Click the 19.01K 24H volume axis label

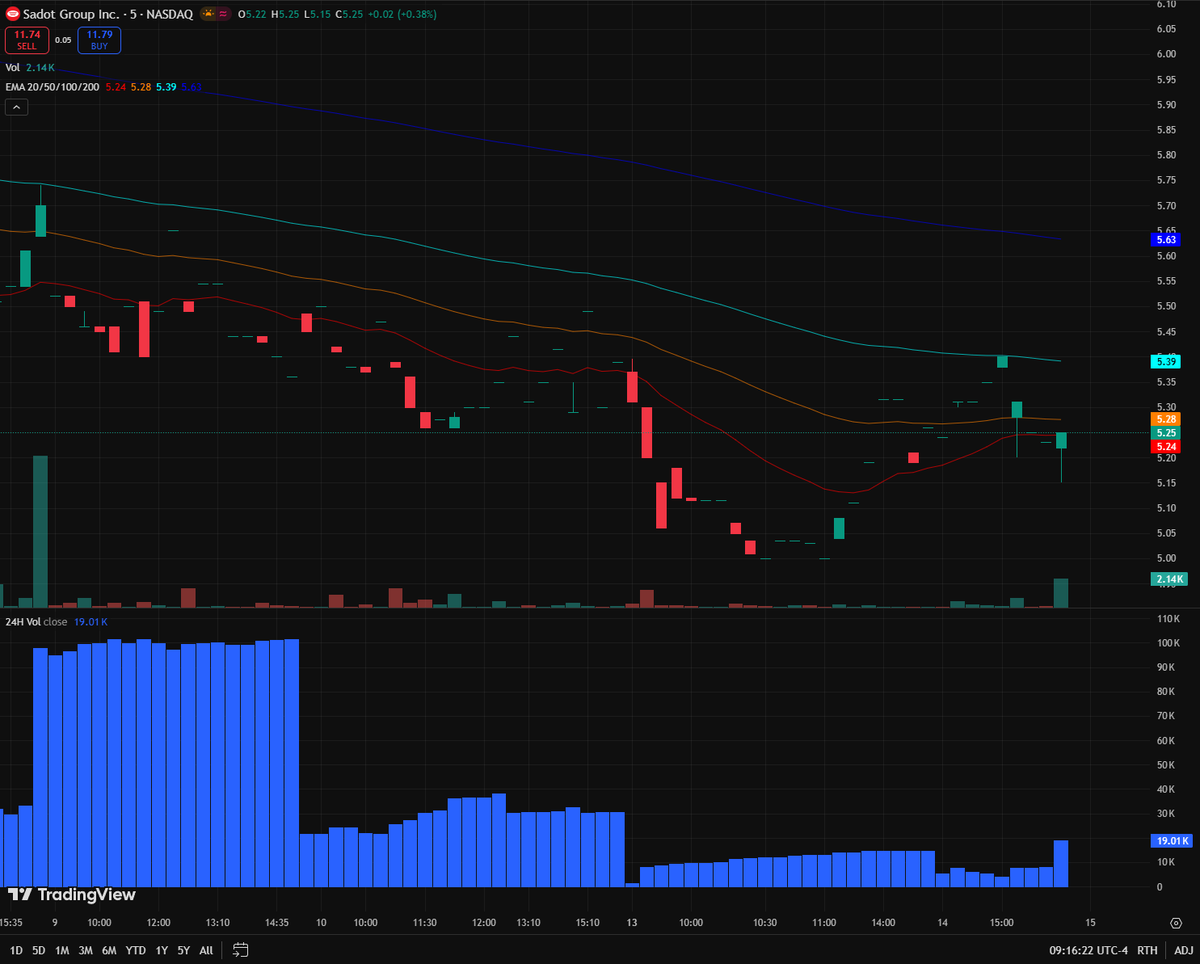[1171, 841]
